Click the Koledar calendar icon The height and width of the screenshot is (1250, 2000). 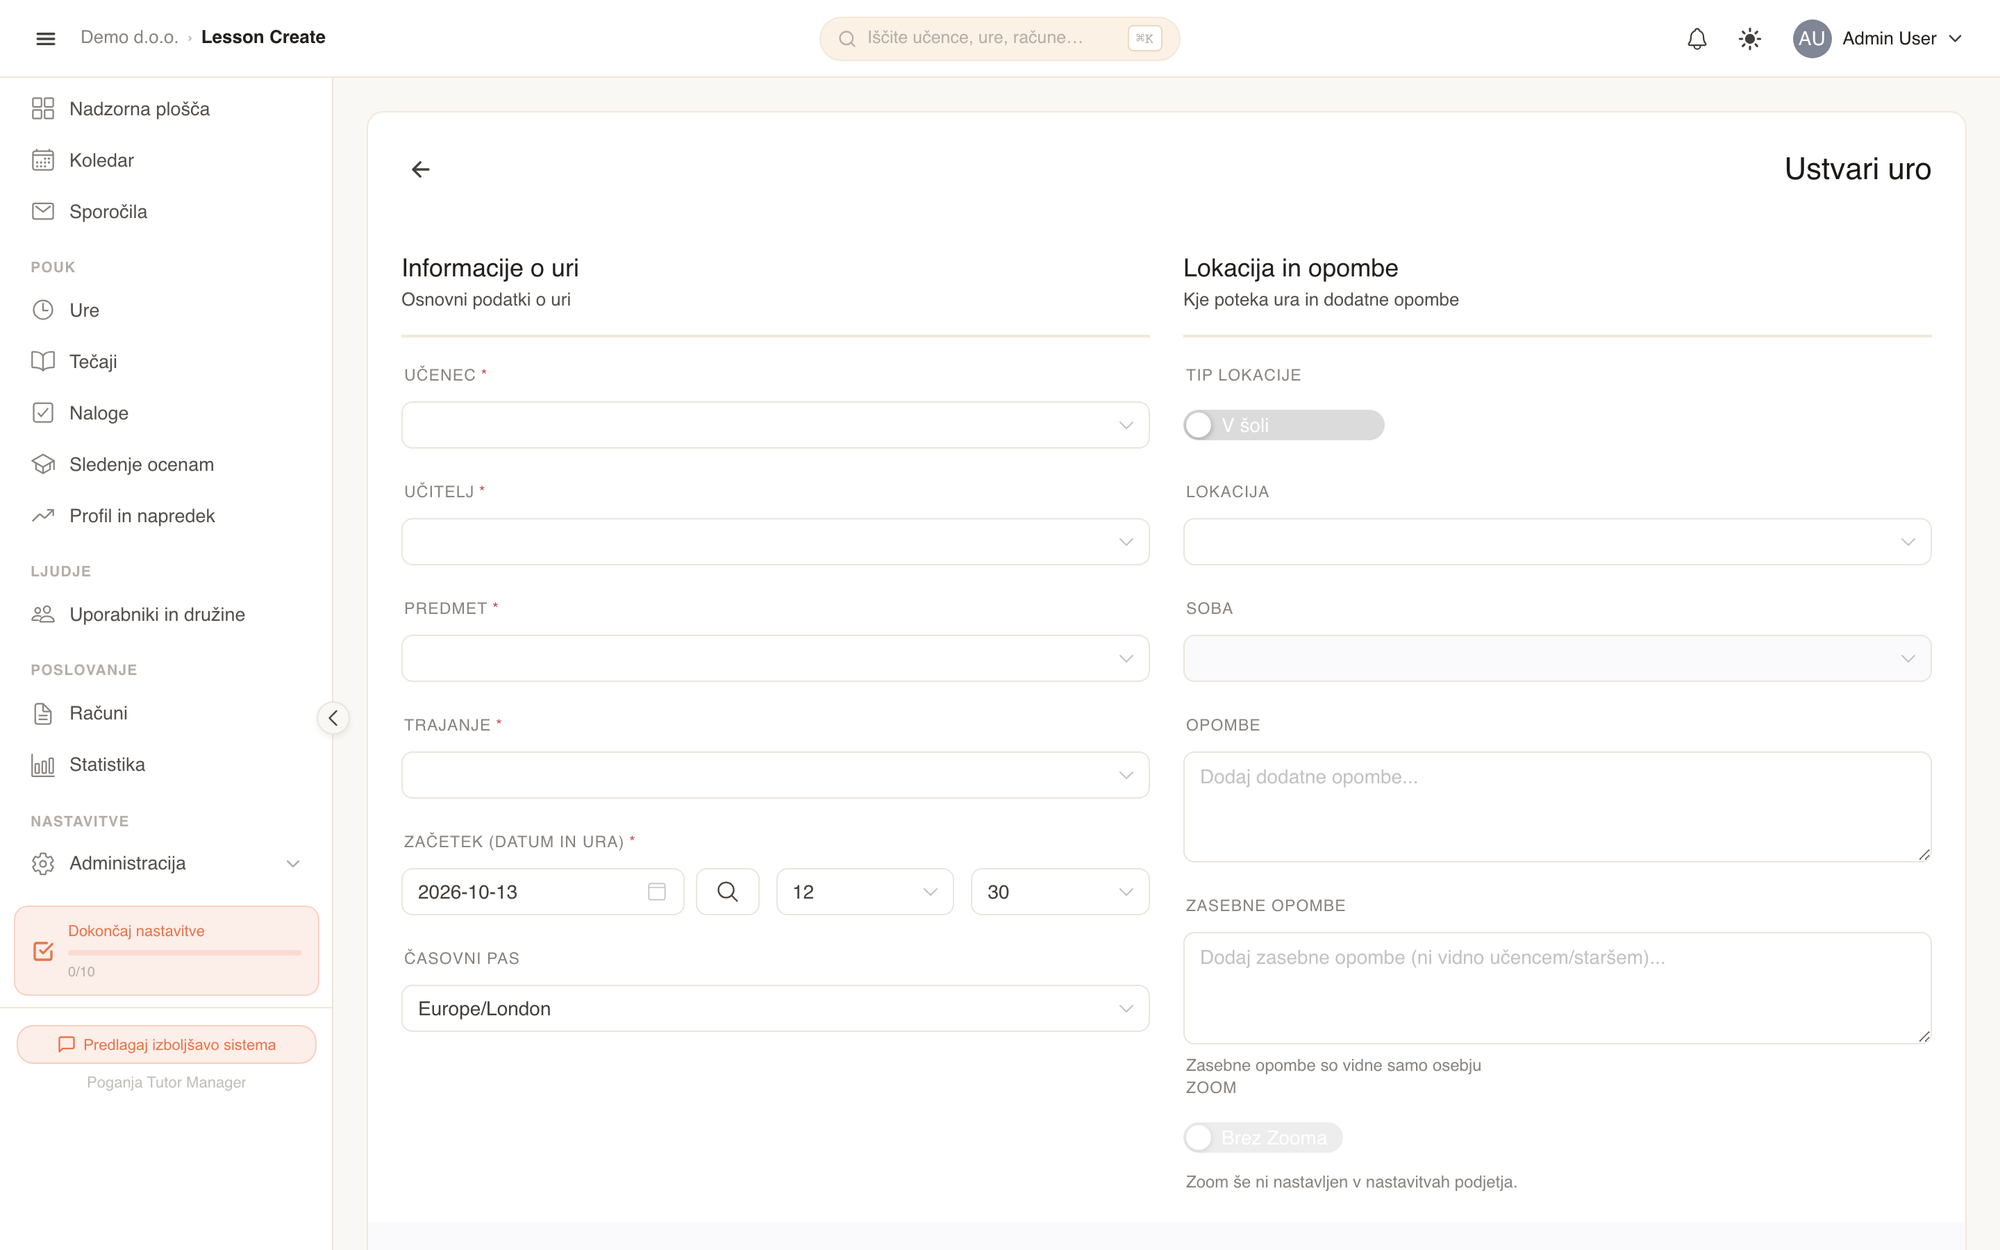click(x=43, y=160)
